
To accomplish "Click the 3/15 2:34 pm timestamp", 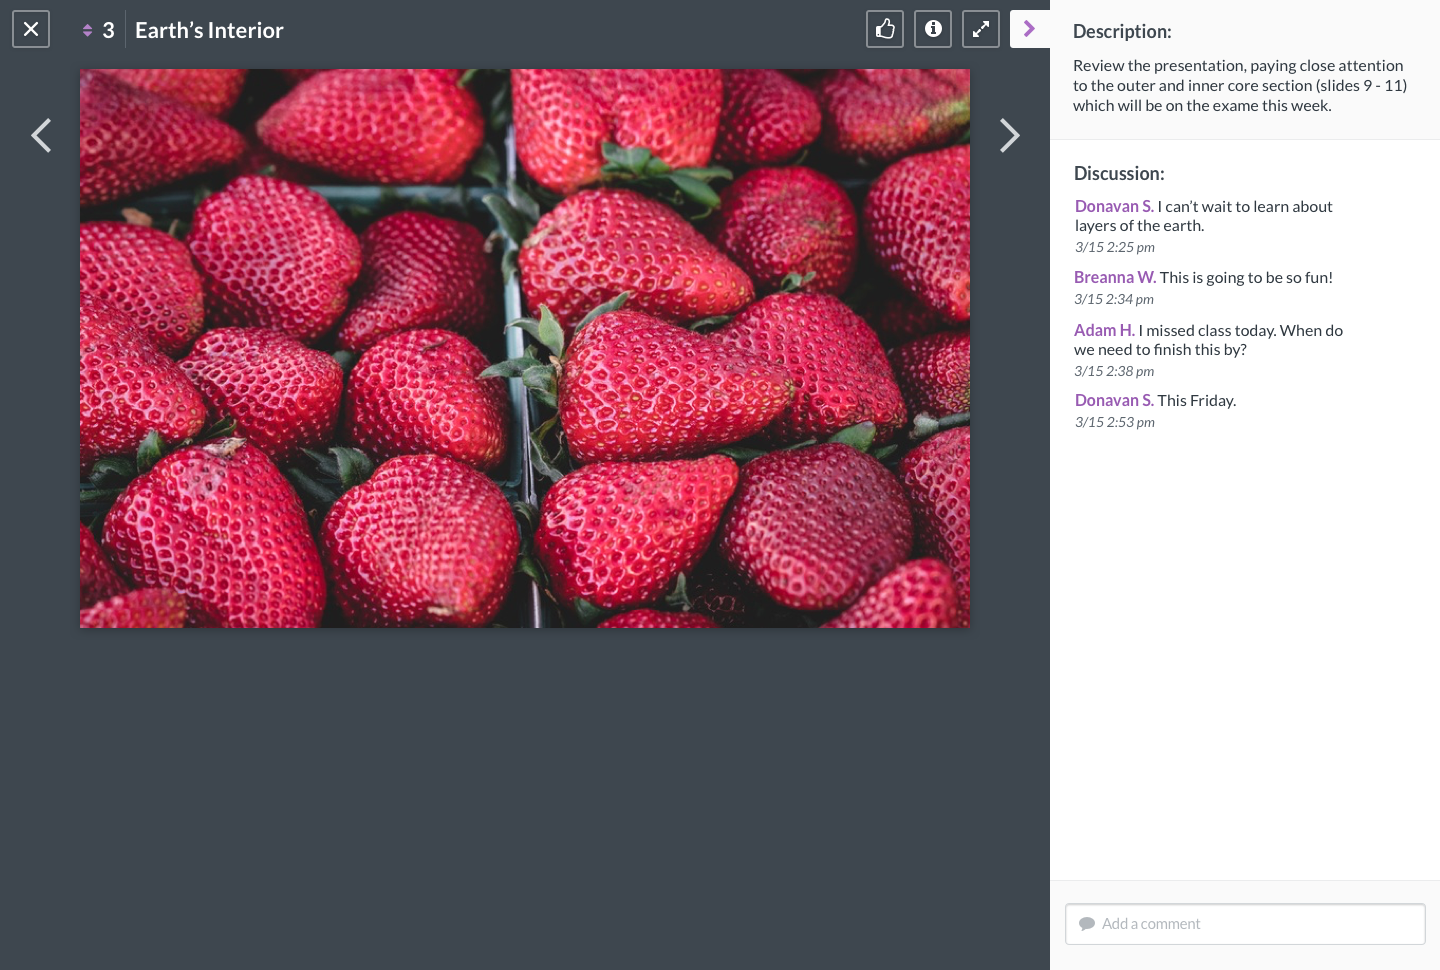I will [1114, 299].
